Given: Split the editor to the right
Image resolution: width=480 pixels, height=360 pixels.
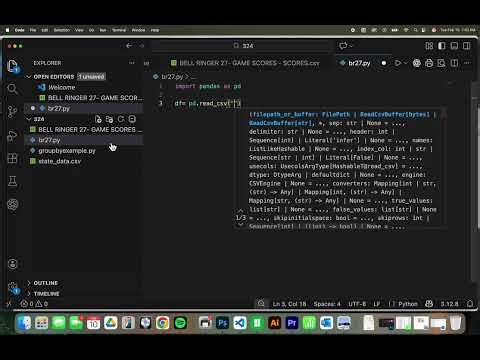Looking at the screenshot, I should pyautogui.click(x=454, y=63).
